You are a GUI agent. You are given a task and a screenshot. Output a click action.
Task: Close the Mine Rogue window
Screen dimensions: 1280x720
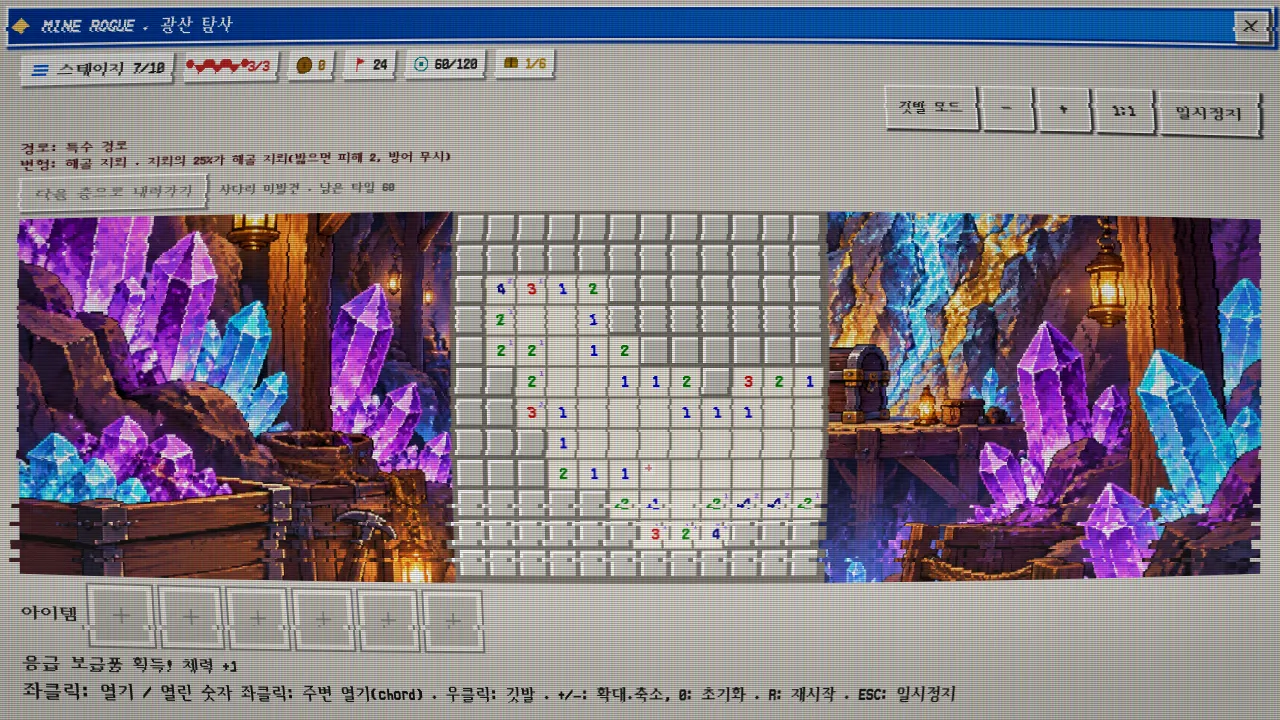coord(1250,26)
